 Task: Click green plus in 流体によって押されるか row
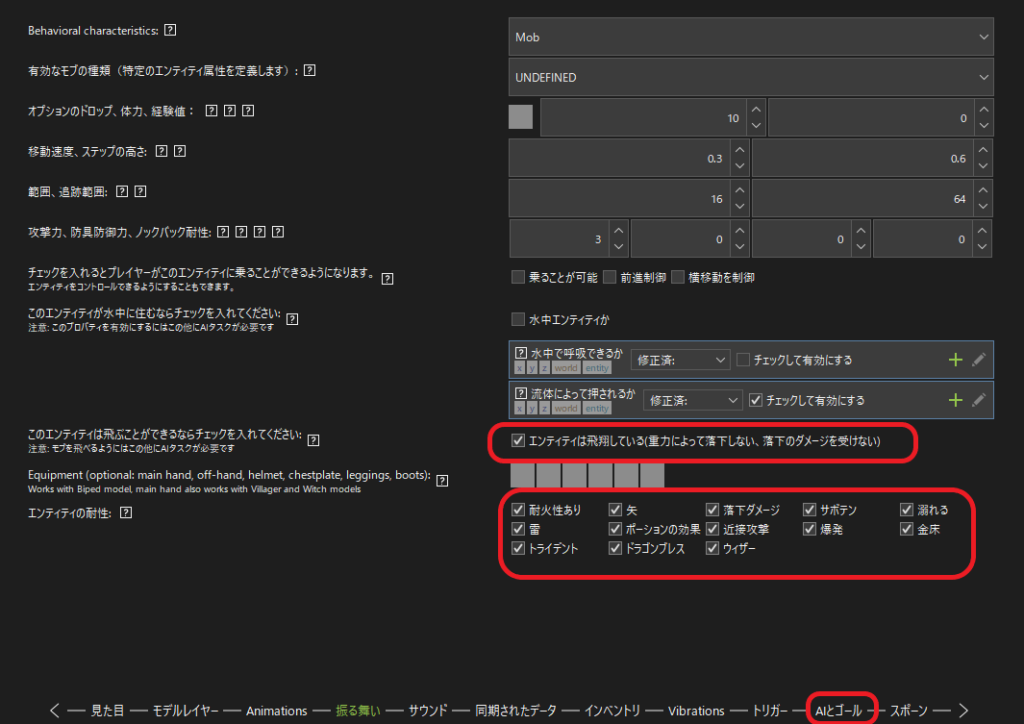(955, 400)
